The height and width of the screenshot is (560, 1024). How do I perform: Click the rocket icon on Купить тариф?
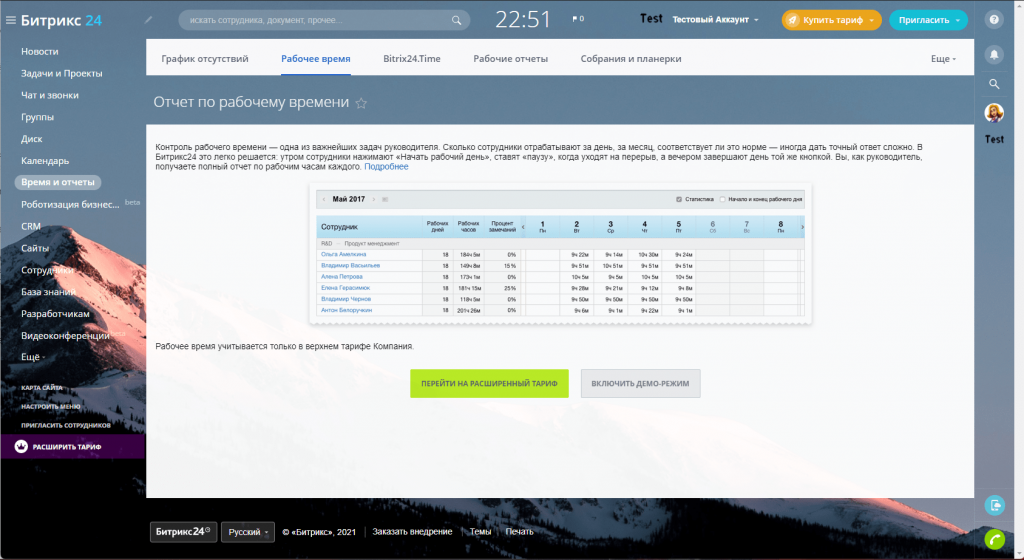point(792,20)
